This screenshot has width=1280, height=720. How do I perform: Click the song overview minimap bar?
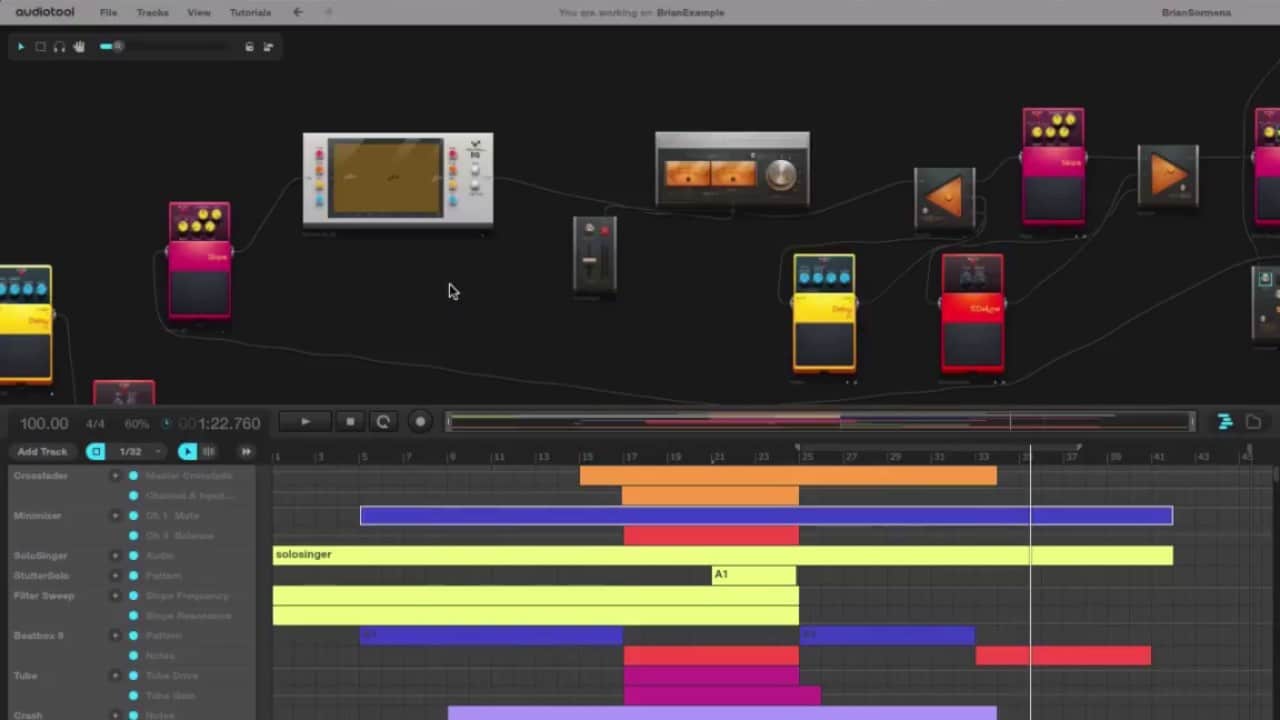[x=820, y=422]
